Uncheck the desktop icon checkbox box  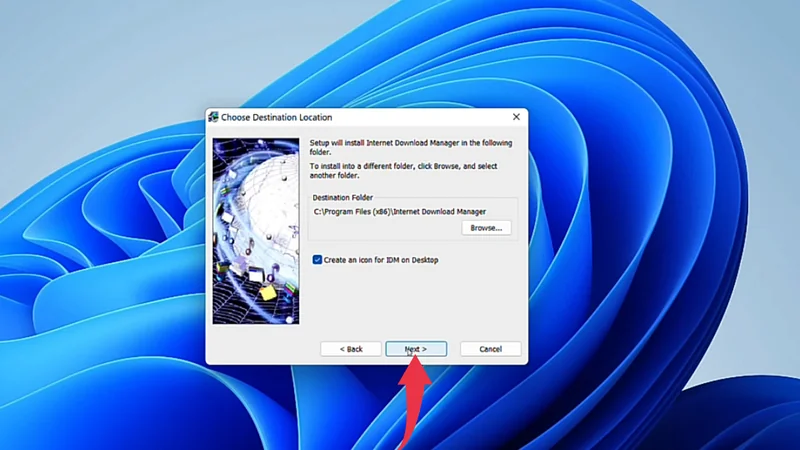(x=317, y=260)
